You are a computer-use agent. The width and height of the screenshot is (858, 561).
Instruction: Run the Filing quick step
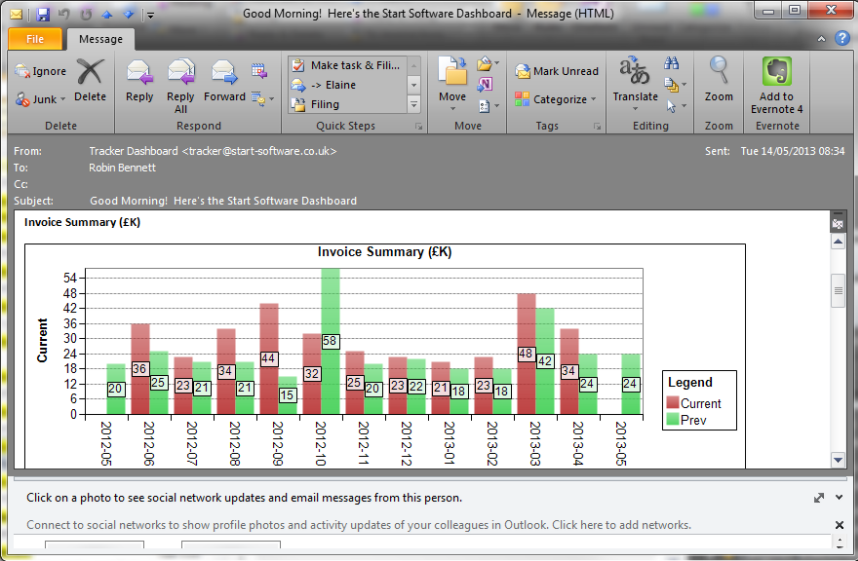pyautogui.click(x=348, y=104)
